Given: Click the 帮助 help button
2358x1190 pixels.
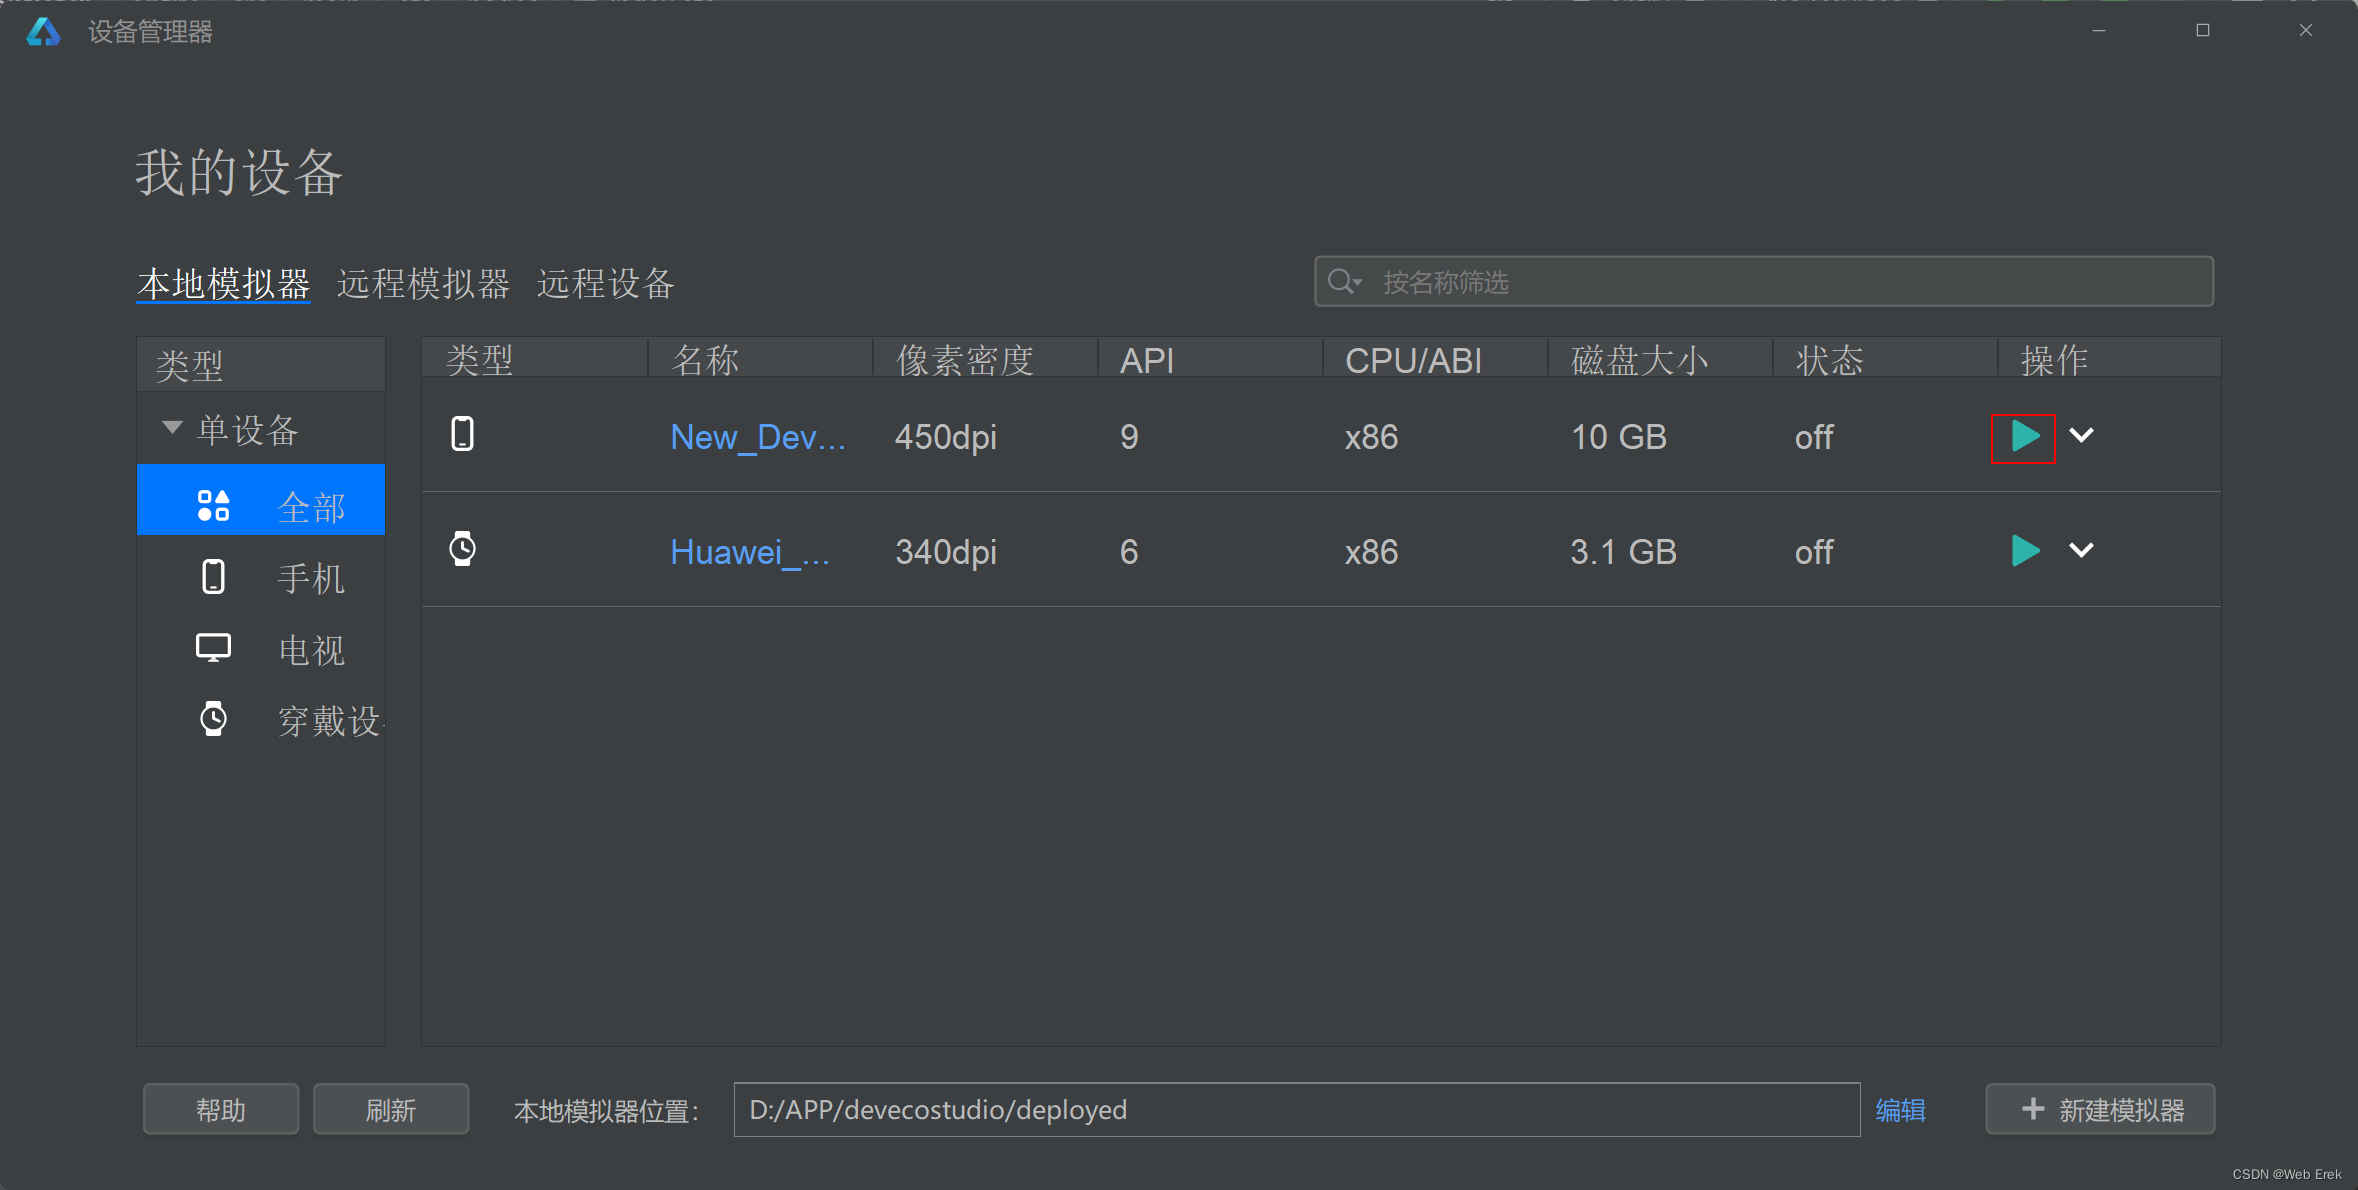Looking at the screenshot, I should (221, 1110).
